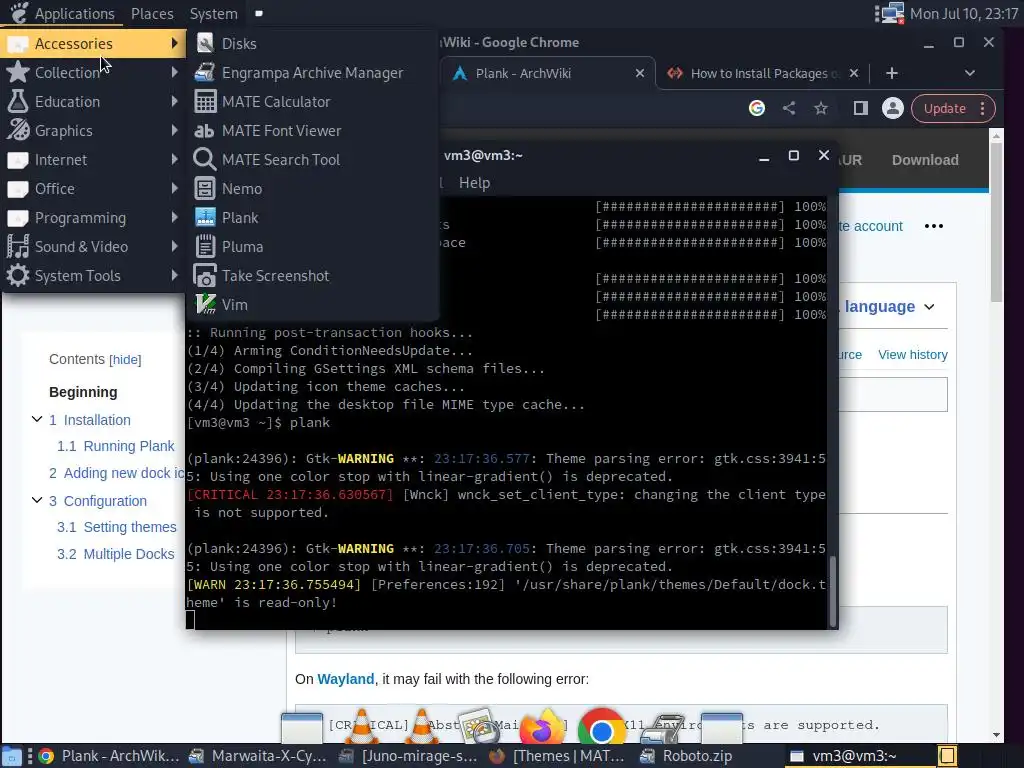Expand the Collection submenu
Viewport: 1024px width, 768px height.
[x=93, y=72]
